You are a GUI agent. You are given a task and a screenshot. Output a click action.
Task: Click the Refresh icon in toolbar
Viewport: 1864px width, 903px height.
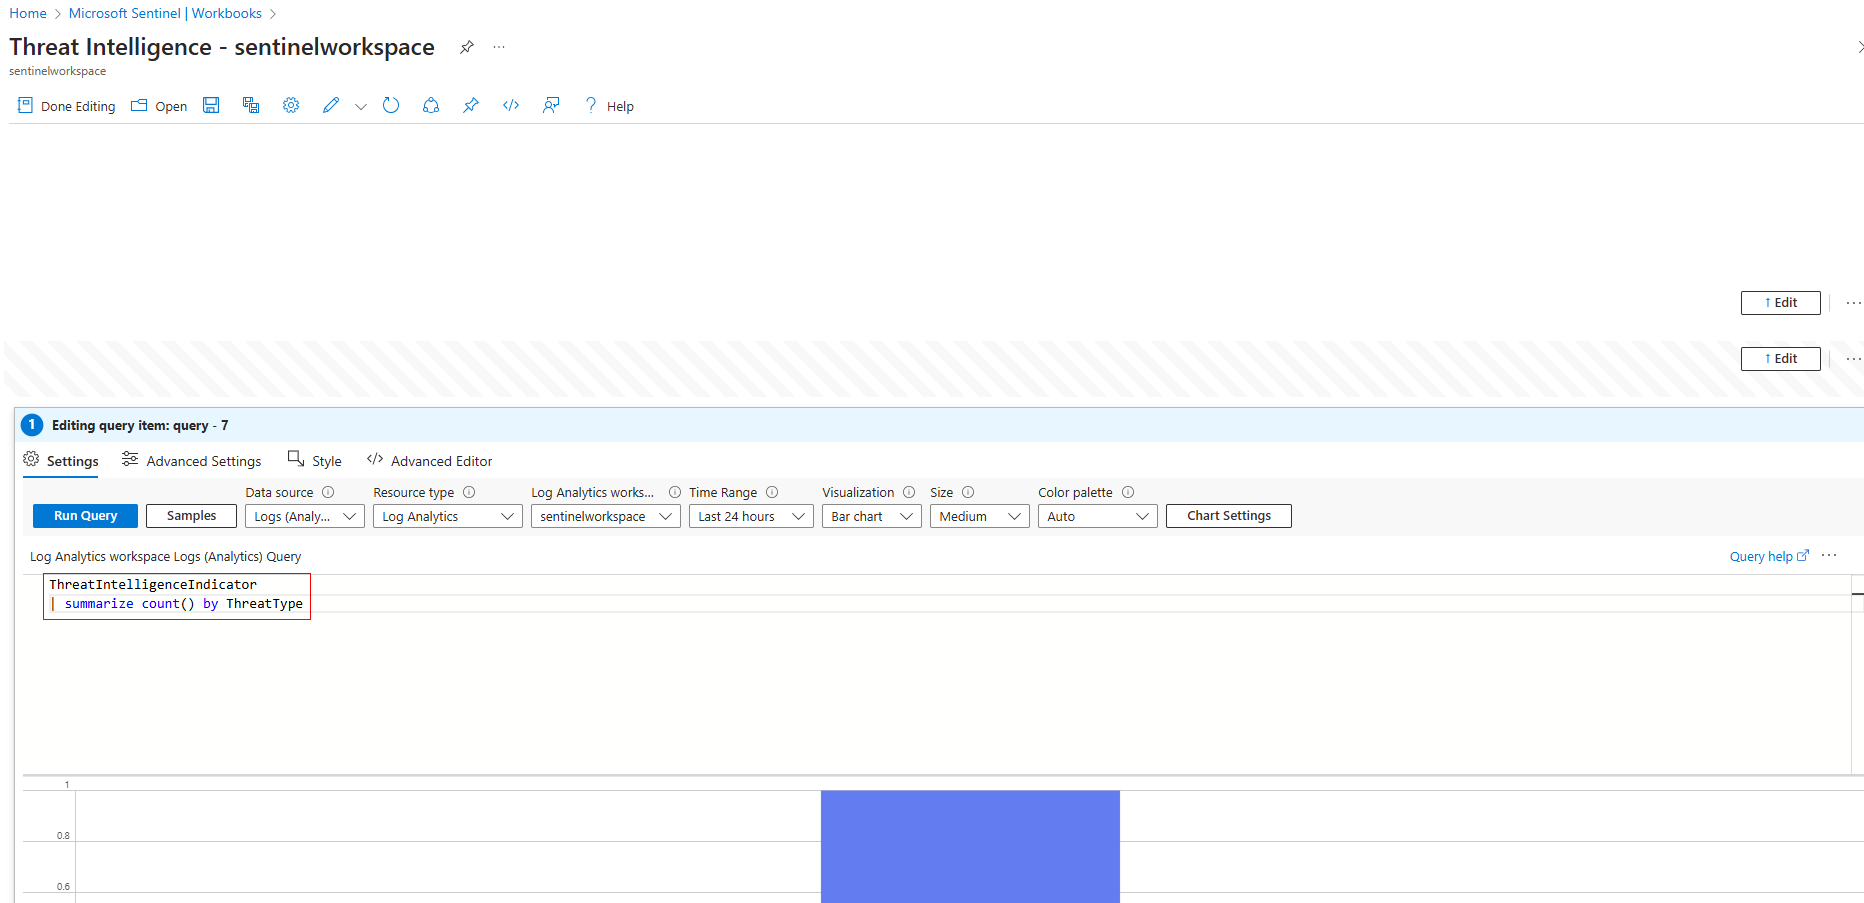(391, 106)
